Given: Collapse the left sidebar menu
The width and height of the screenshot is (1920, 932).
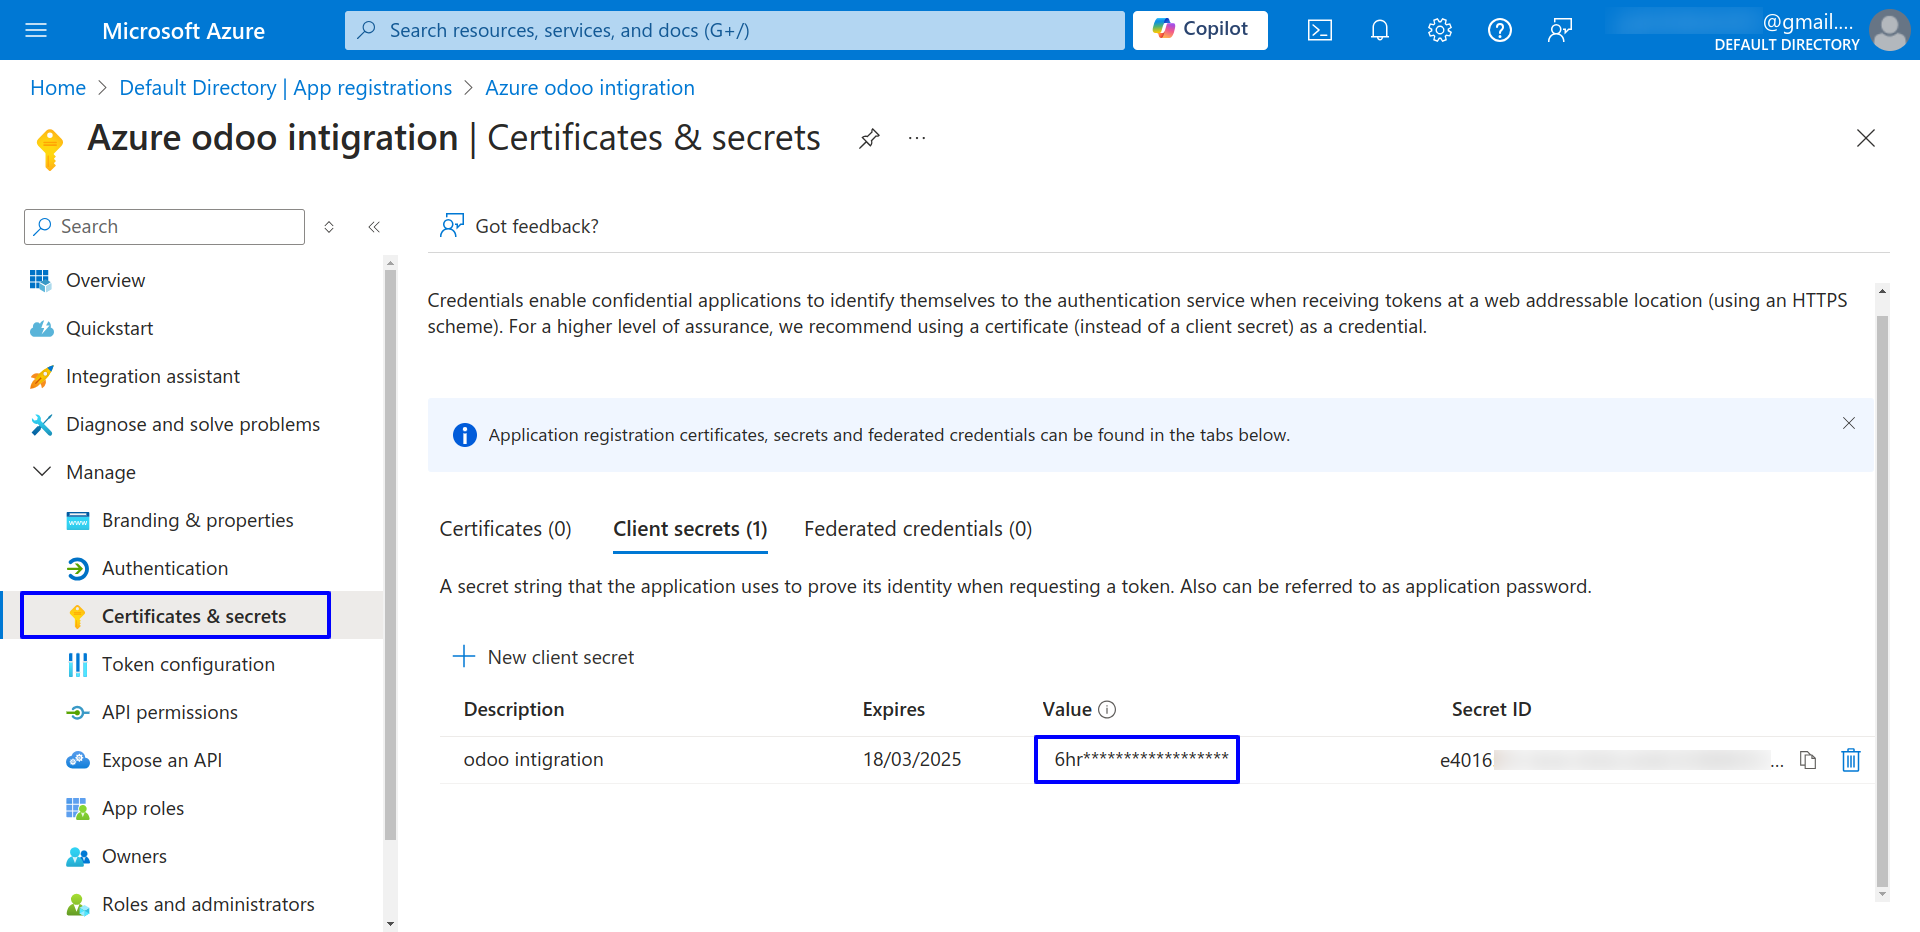Looking at the screenshot, I should pos(374,227).
